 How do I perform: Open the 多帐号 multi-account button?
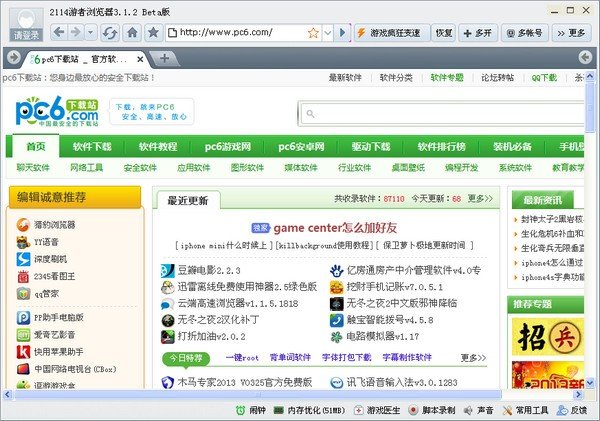pos(525,33)
